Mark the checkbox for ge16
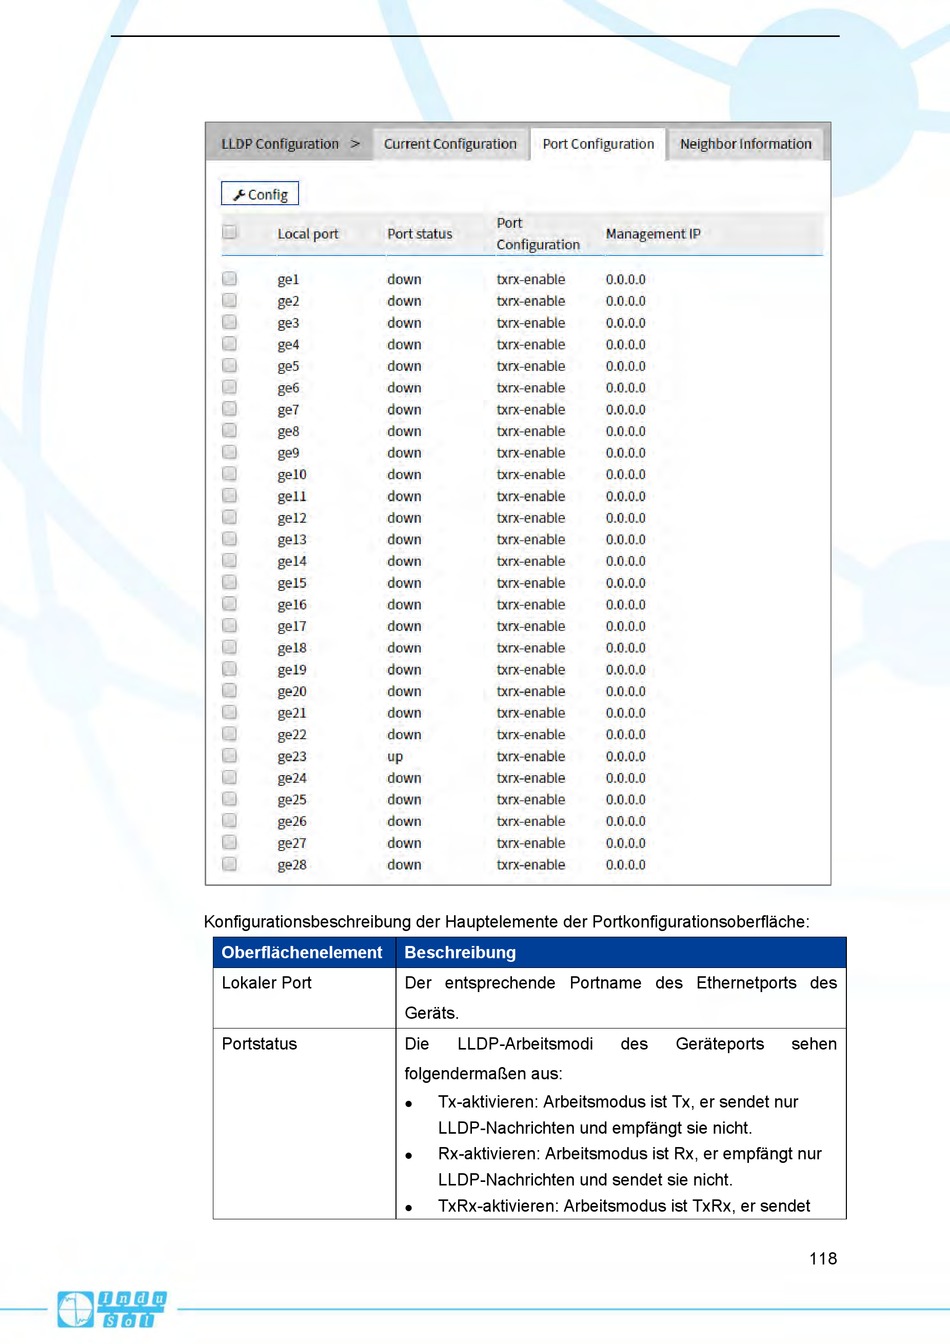The width and height of the screenshot is (950, 1344). pos(230,604)
